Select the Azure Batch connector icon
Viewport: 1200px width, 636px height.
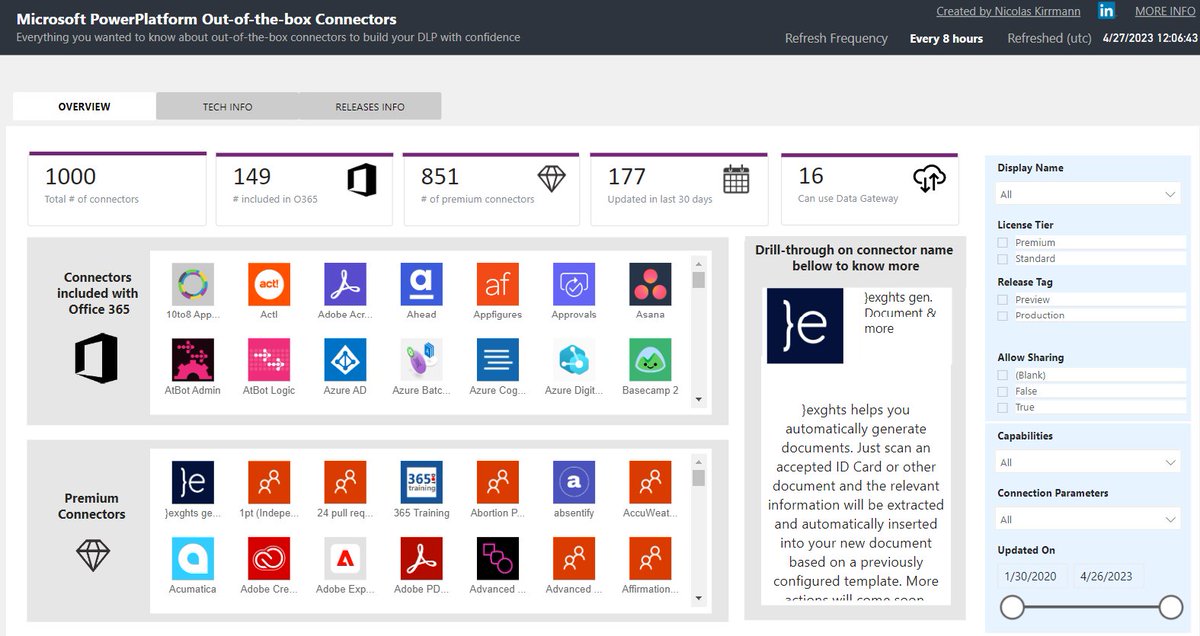421,360
